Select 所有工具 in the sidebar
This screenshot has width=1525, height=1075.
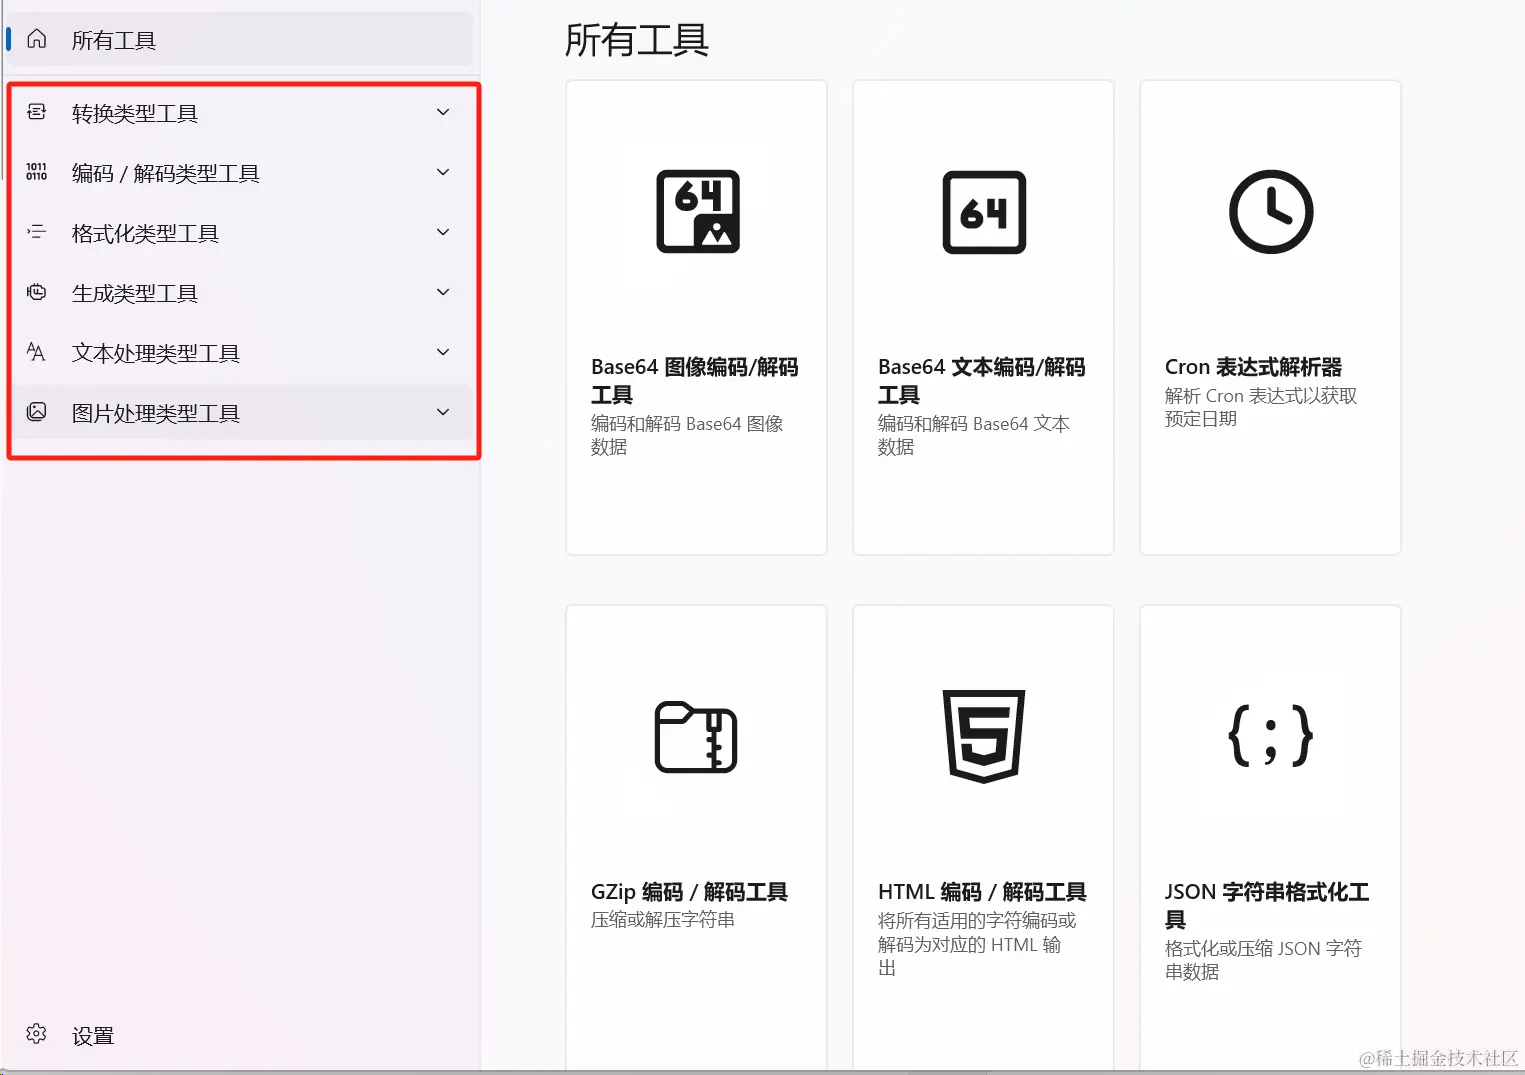click(x=114, y=39)
